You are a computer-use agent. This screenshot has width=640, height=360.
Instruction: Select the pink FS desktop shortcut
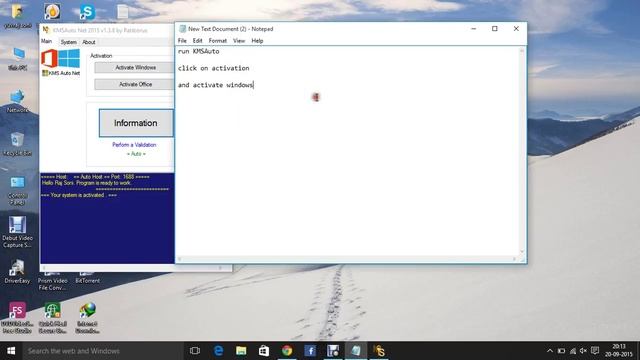17,318
